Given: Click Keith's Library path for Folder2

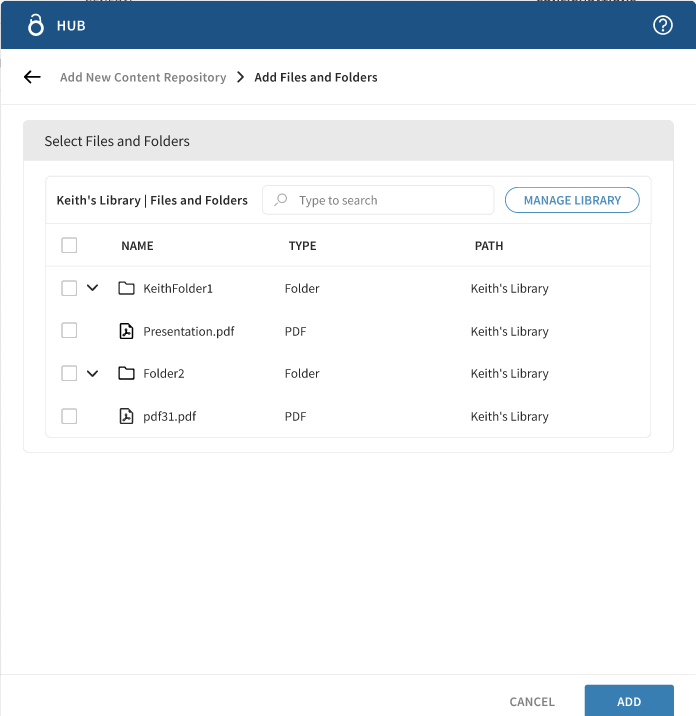Looking at the screenshot, I should tap(509, 374).
